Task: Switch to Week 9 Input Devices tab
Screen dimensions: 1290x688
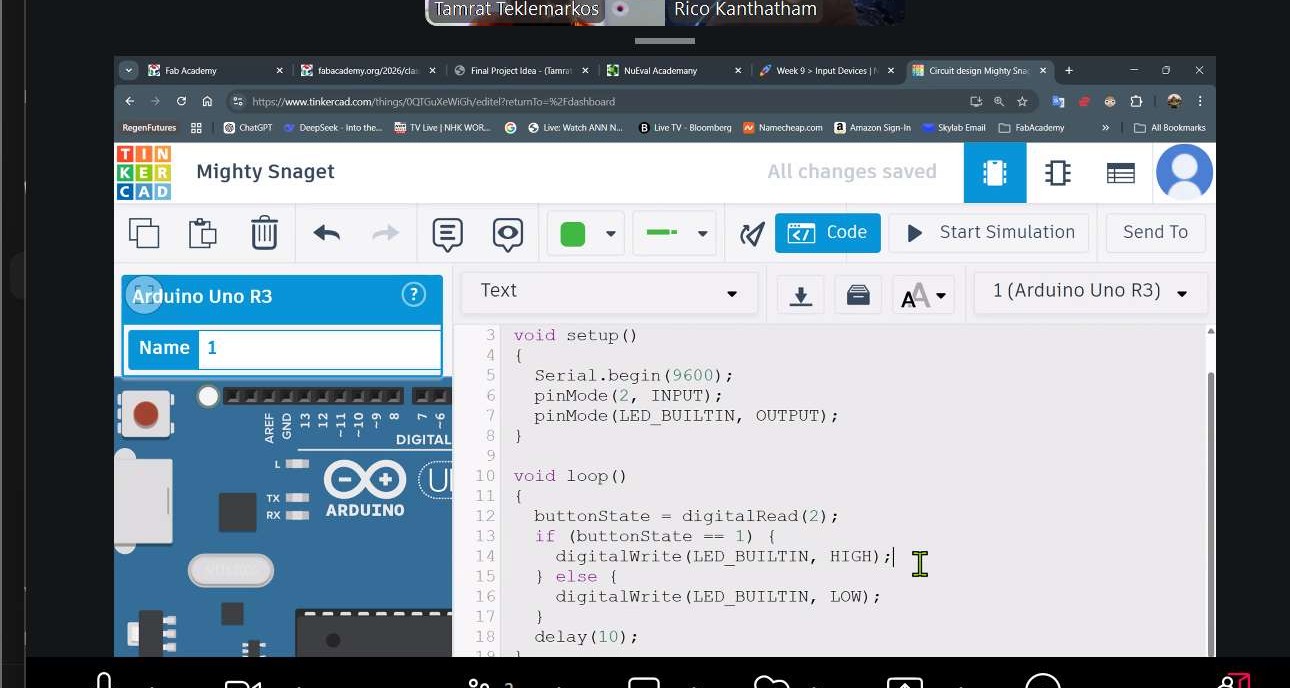Action: pos(828,71)
